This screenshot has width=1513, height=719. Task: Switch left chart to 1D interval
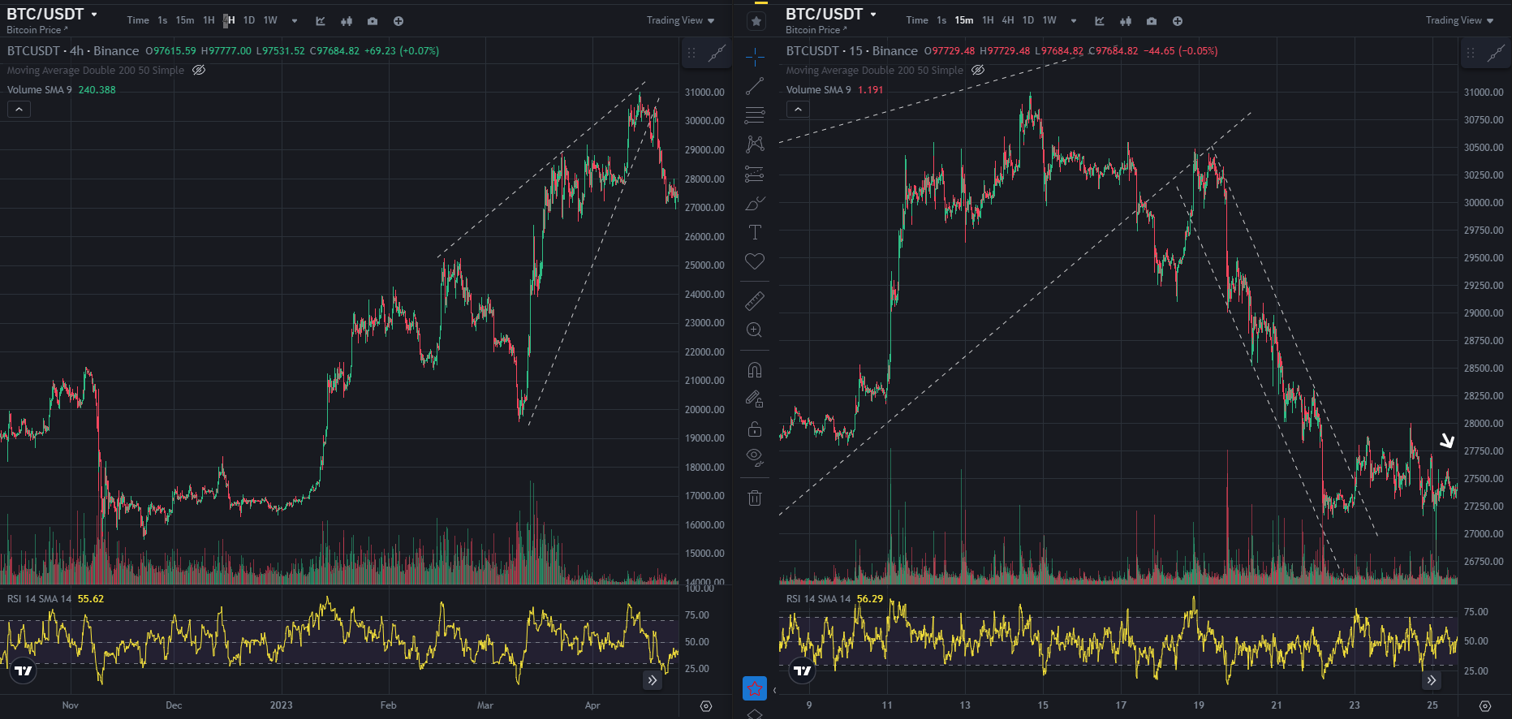coord(249,20)
